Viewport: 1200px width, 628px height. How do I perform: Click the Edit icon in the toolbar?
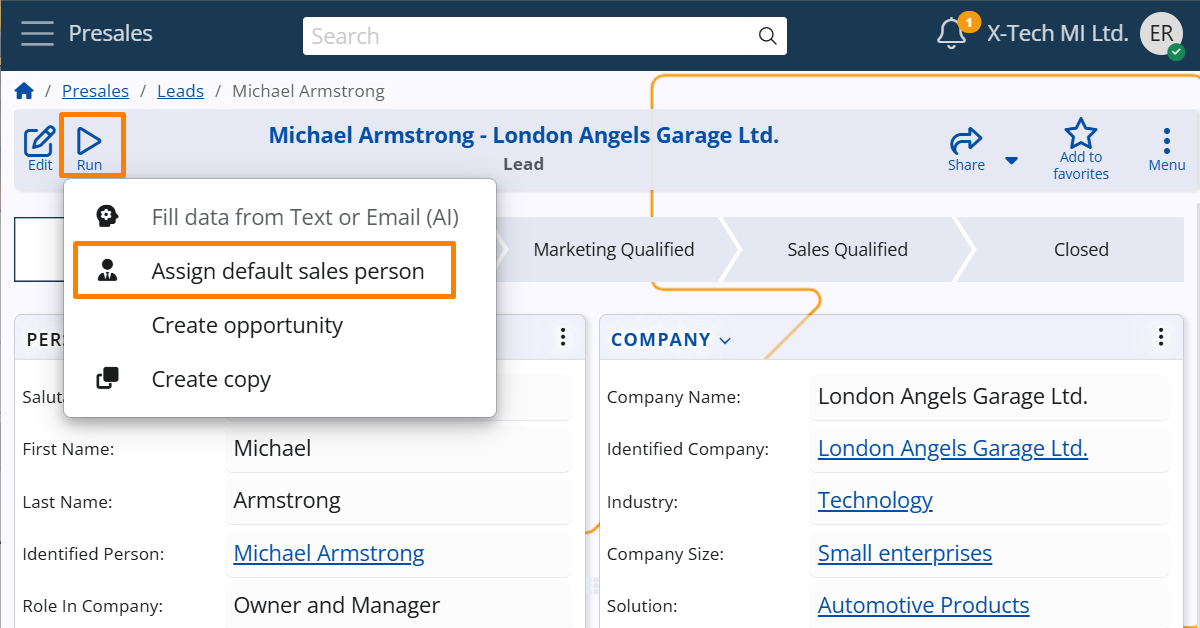38,145
